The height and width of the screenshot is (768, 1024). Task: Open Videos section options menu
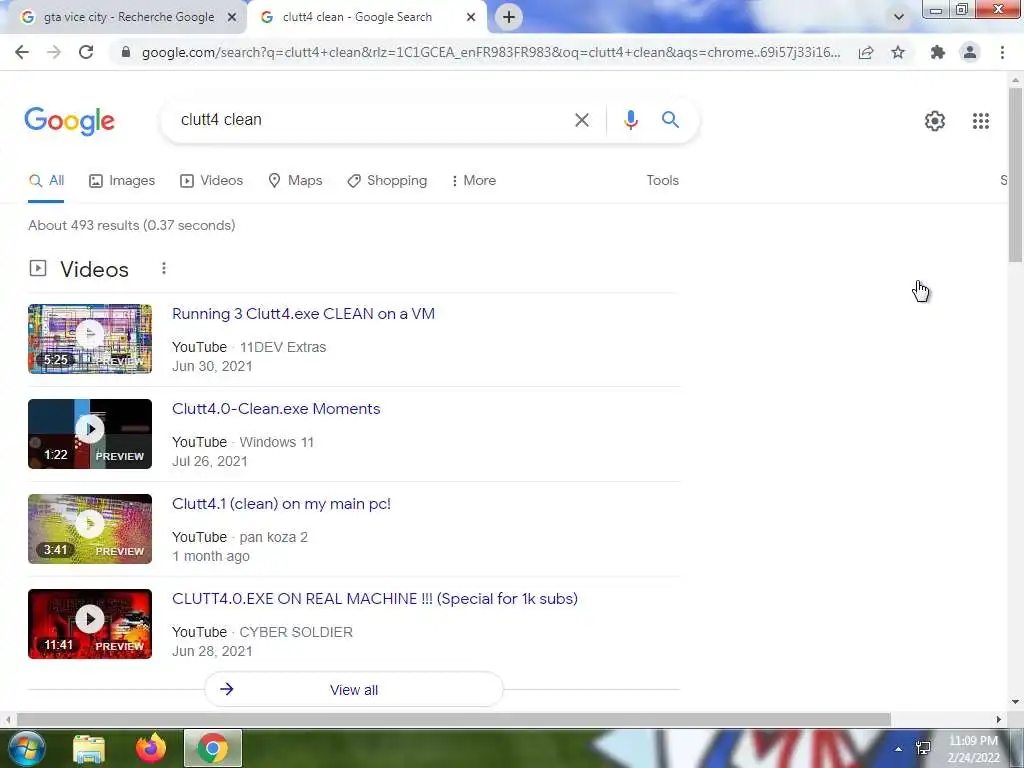164,268
